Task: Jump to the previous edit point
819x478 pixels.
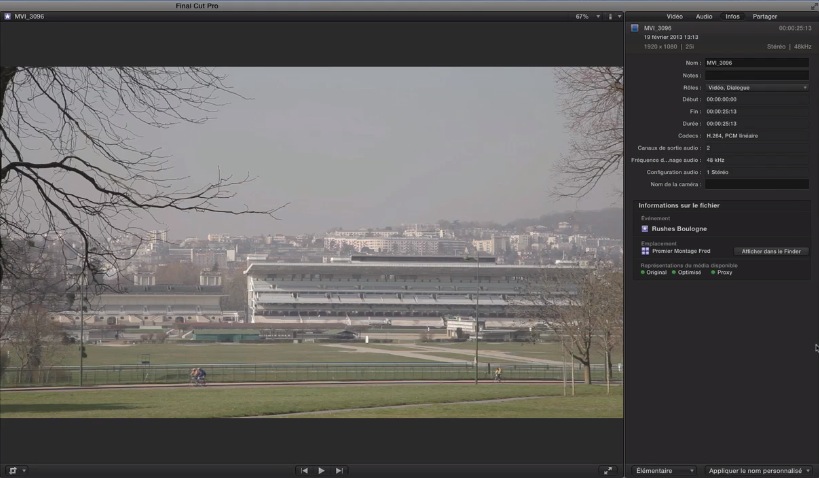Action: pos(304,470)
